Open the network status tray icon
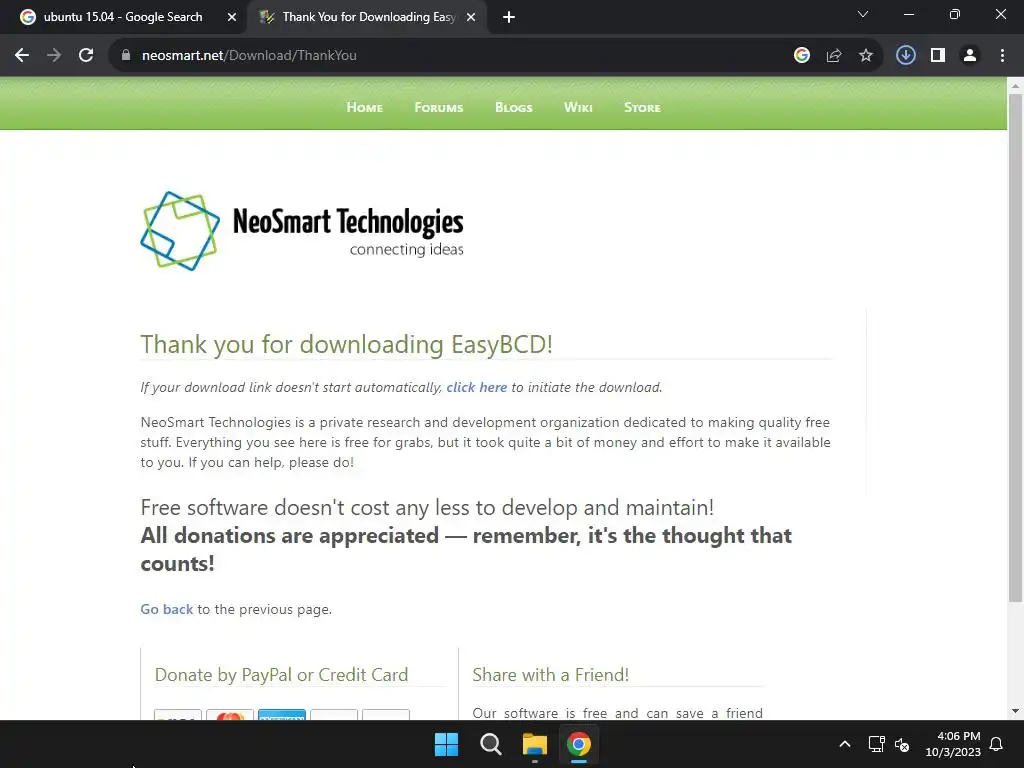 click(x=876, y=744)
